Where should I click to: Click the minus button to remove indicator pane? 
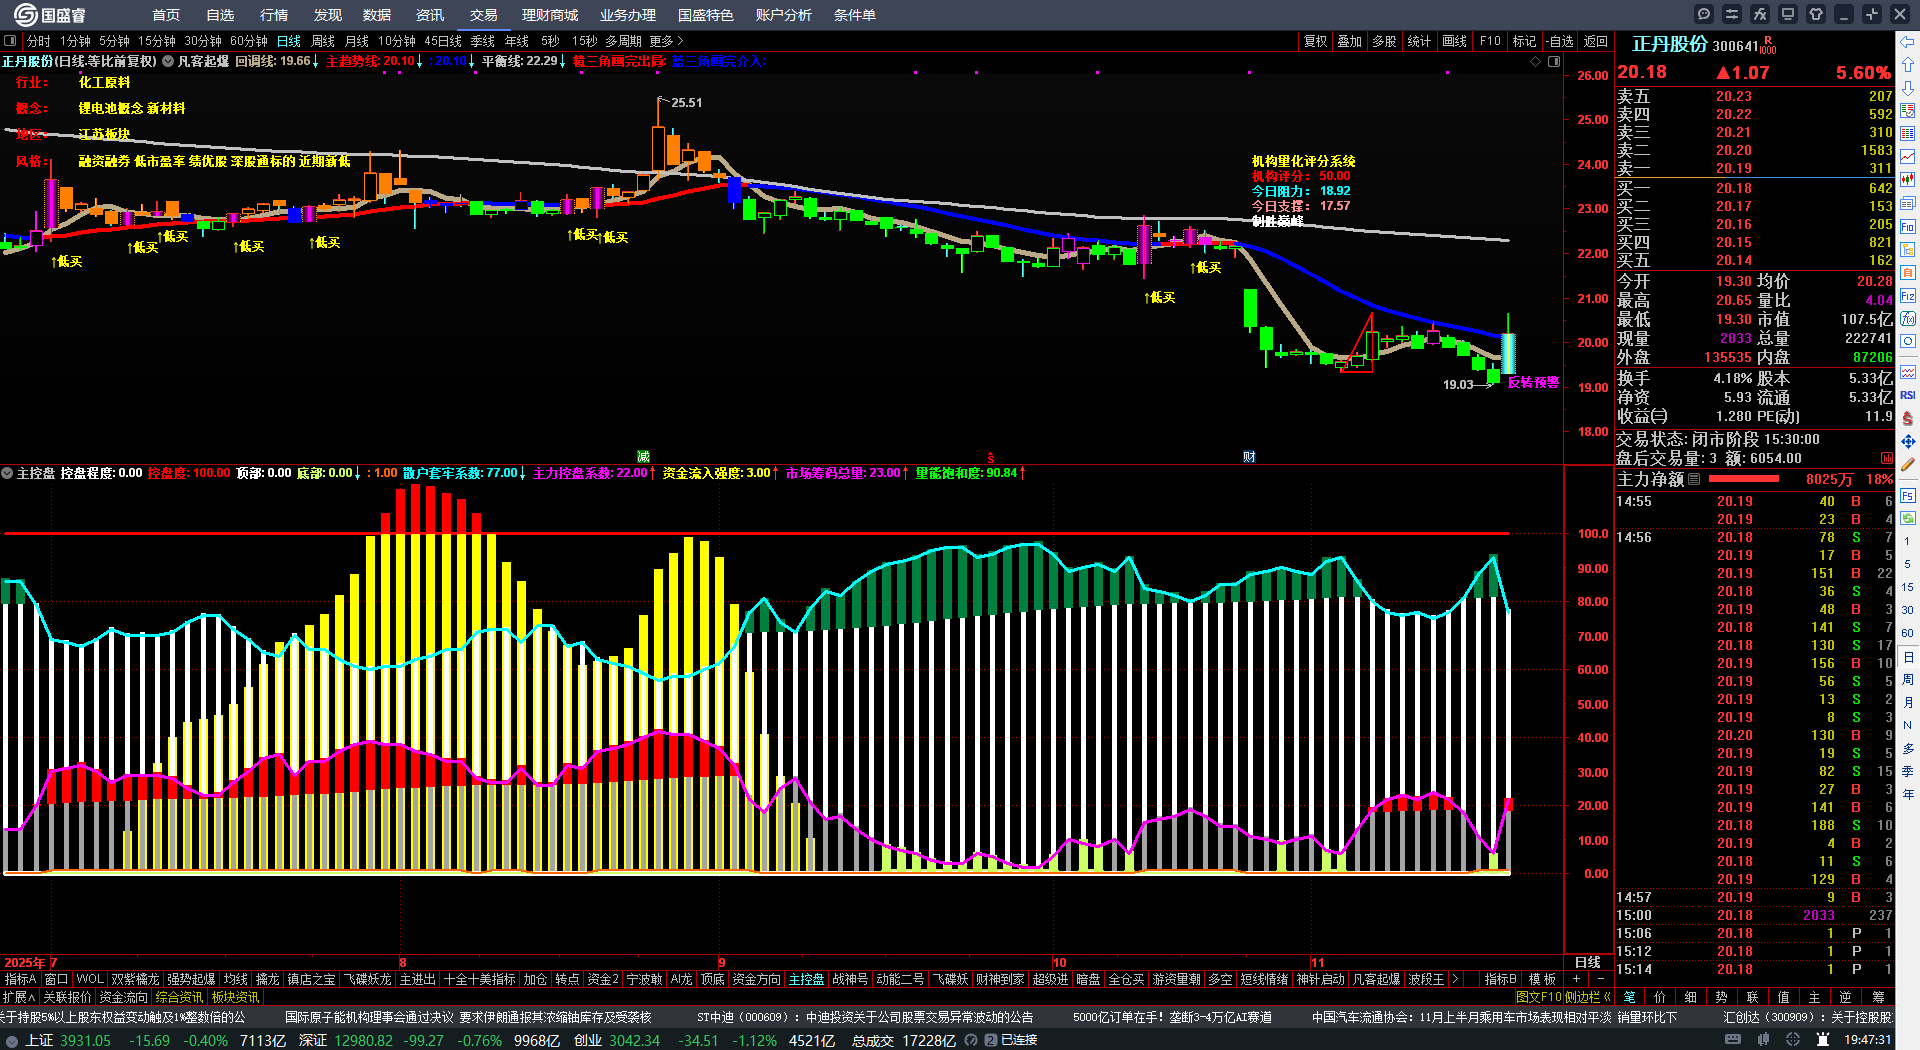coord(1600,979)
